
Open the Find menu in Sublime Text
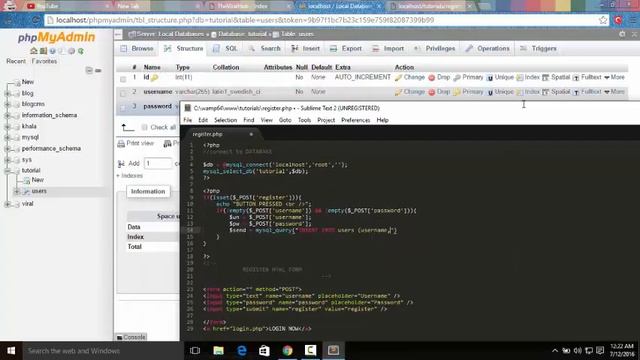(249, 120)
